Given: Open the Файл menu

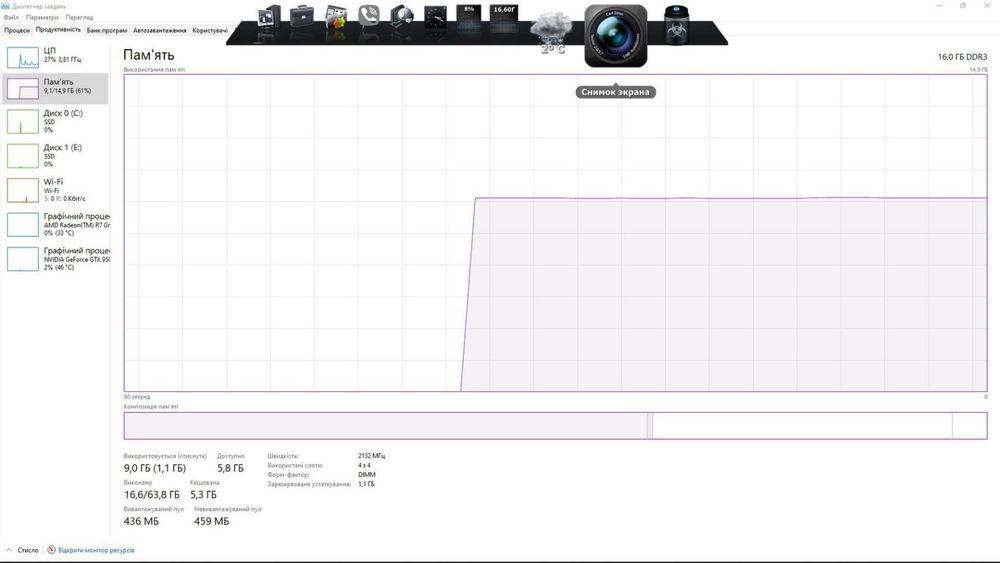Looking at the screenshot, I should [11, 17].
